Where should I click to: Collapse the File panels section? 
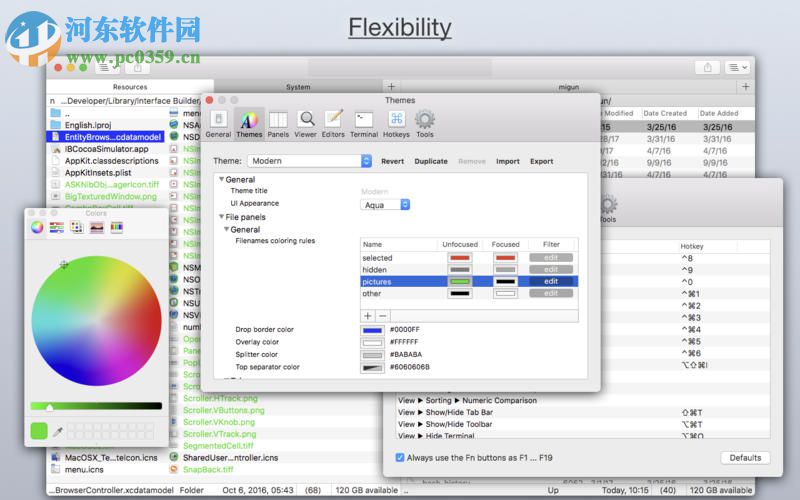click(x=221, y=217)
